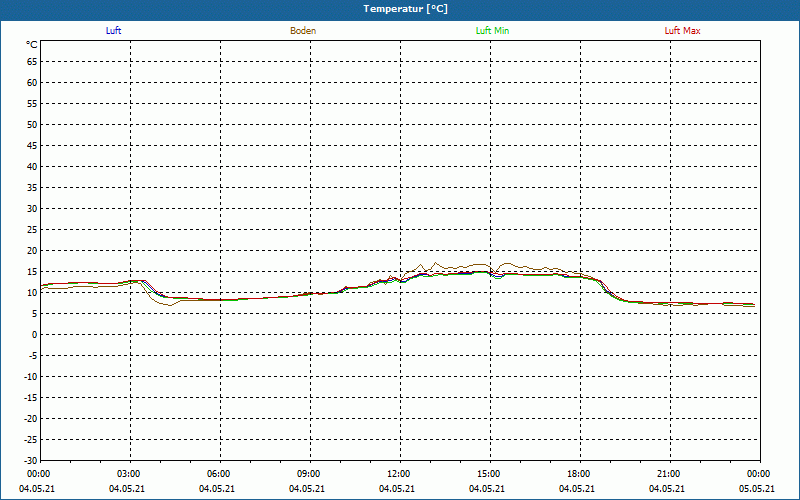Click the Temperatur [°C] chart title
800x500 pixels.
(406, 9)
